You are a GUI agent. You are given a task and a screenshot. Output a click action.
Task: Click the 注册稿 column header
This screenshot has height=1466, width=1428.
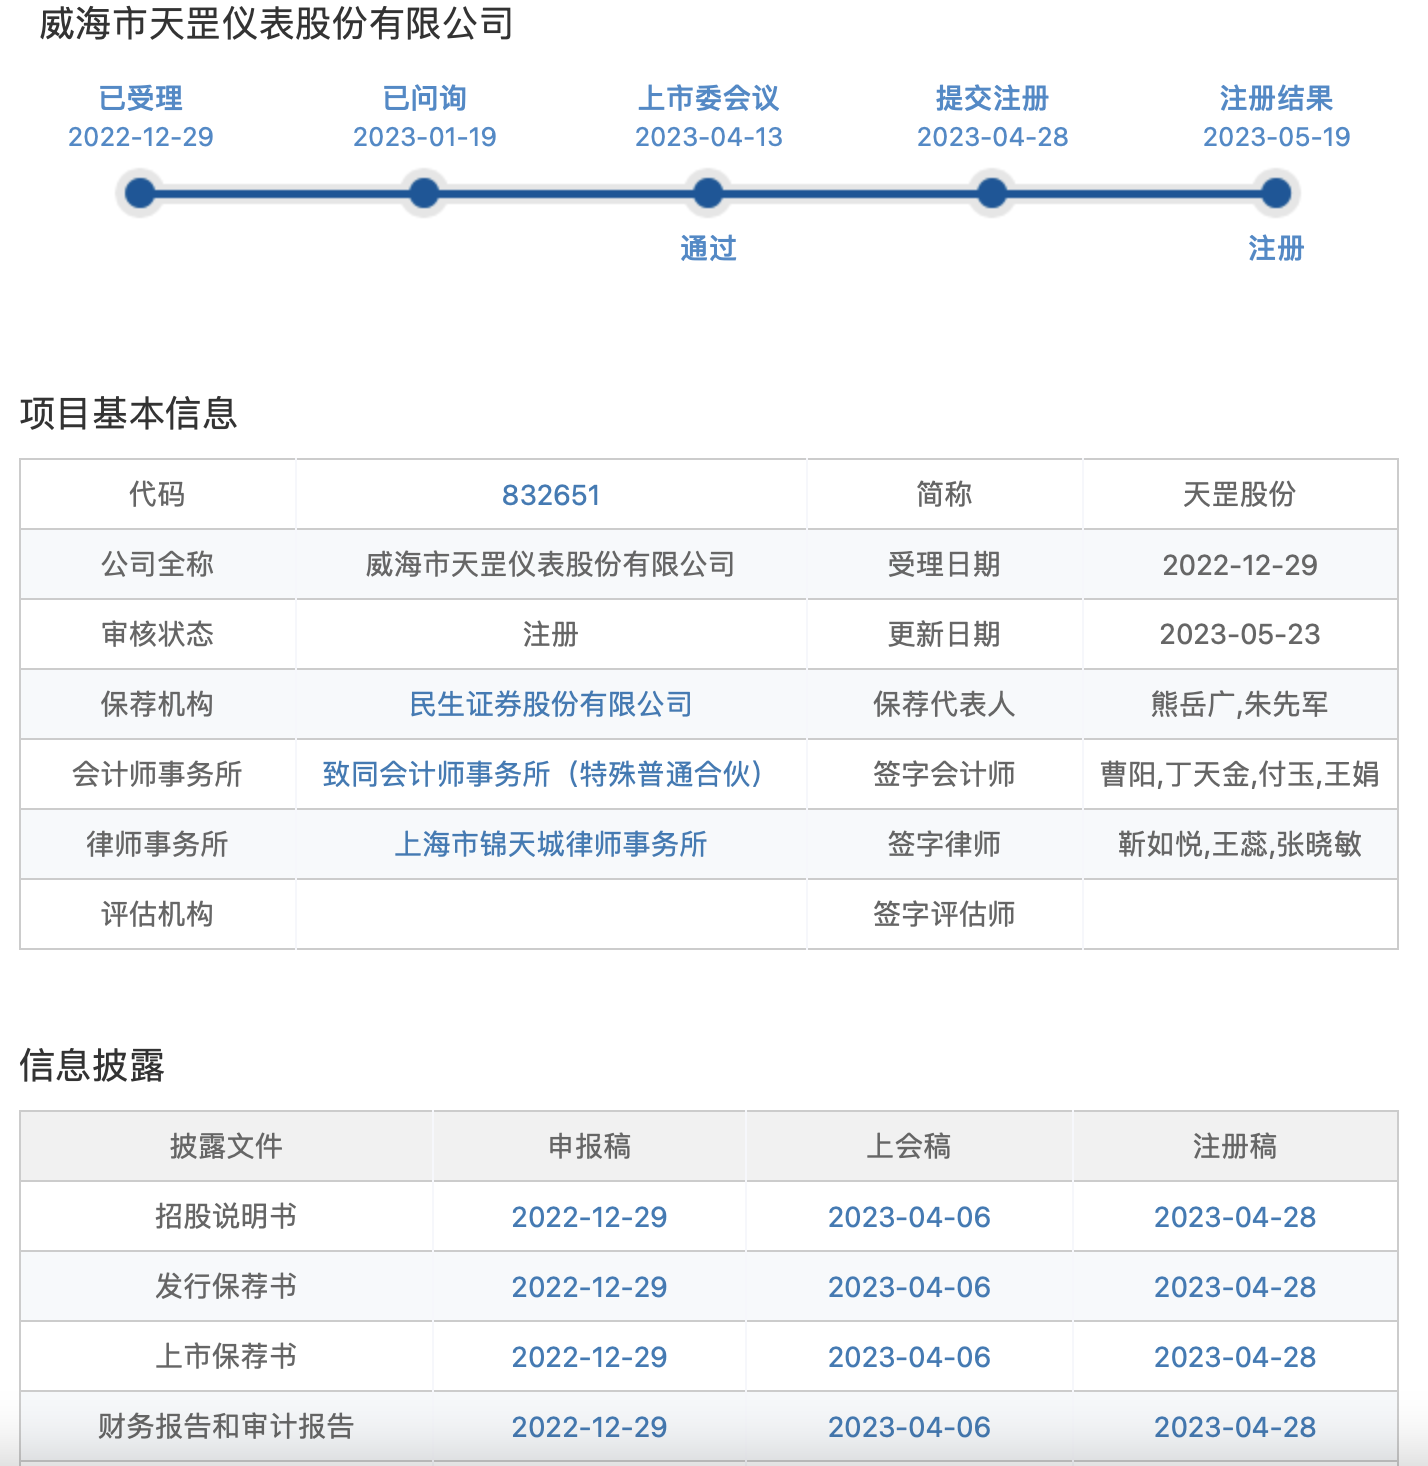coord(1235,1146)
